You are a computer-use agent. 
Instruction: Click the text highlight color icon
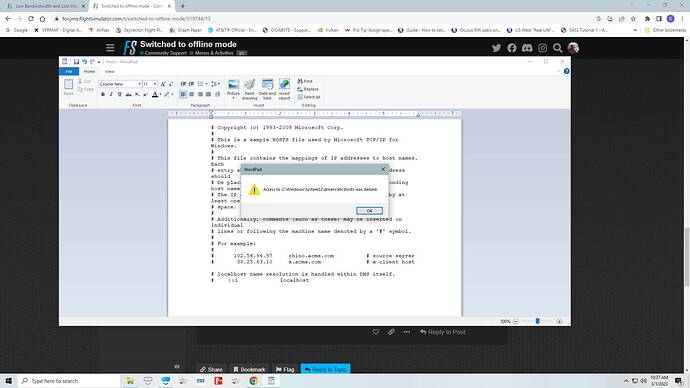click(x=167, y=95)
